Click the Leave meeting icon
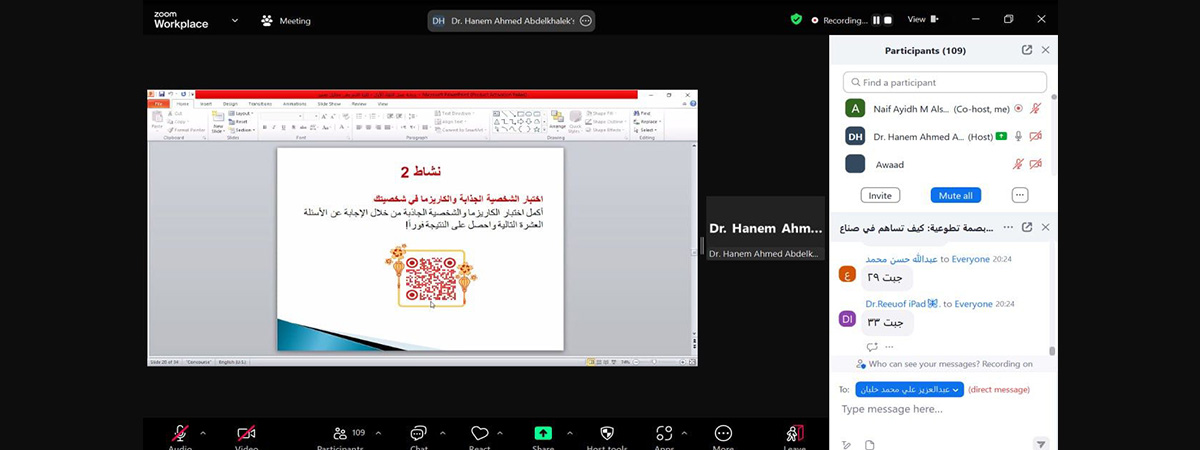 tap(795, 433)
